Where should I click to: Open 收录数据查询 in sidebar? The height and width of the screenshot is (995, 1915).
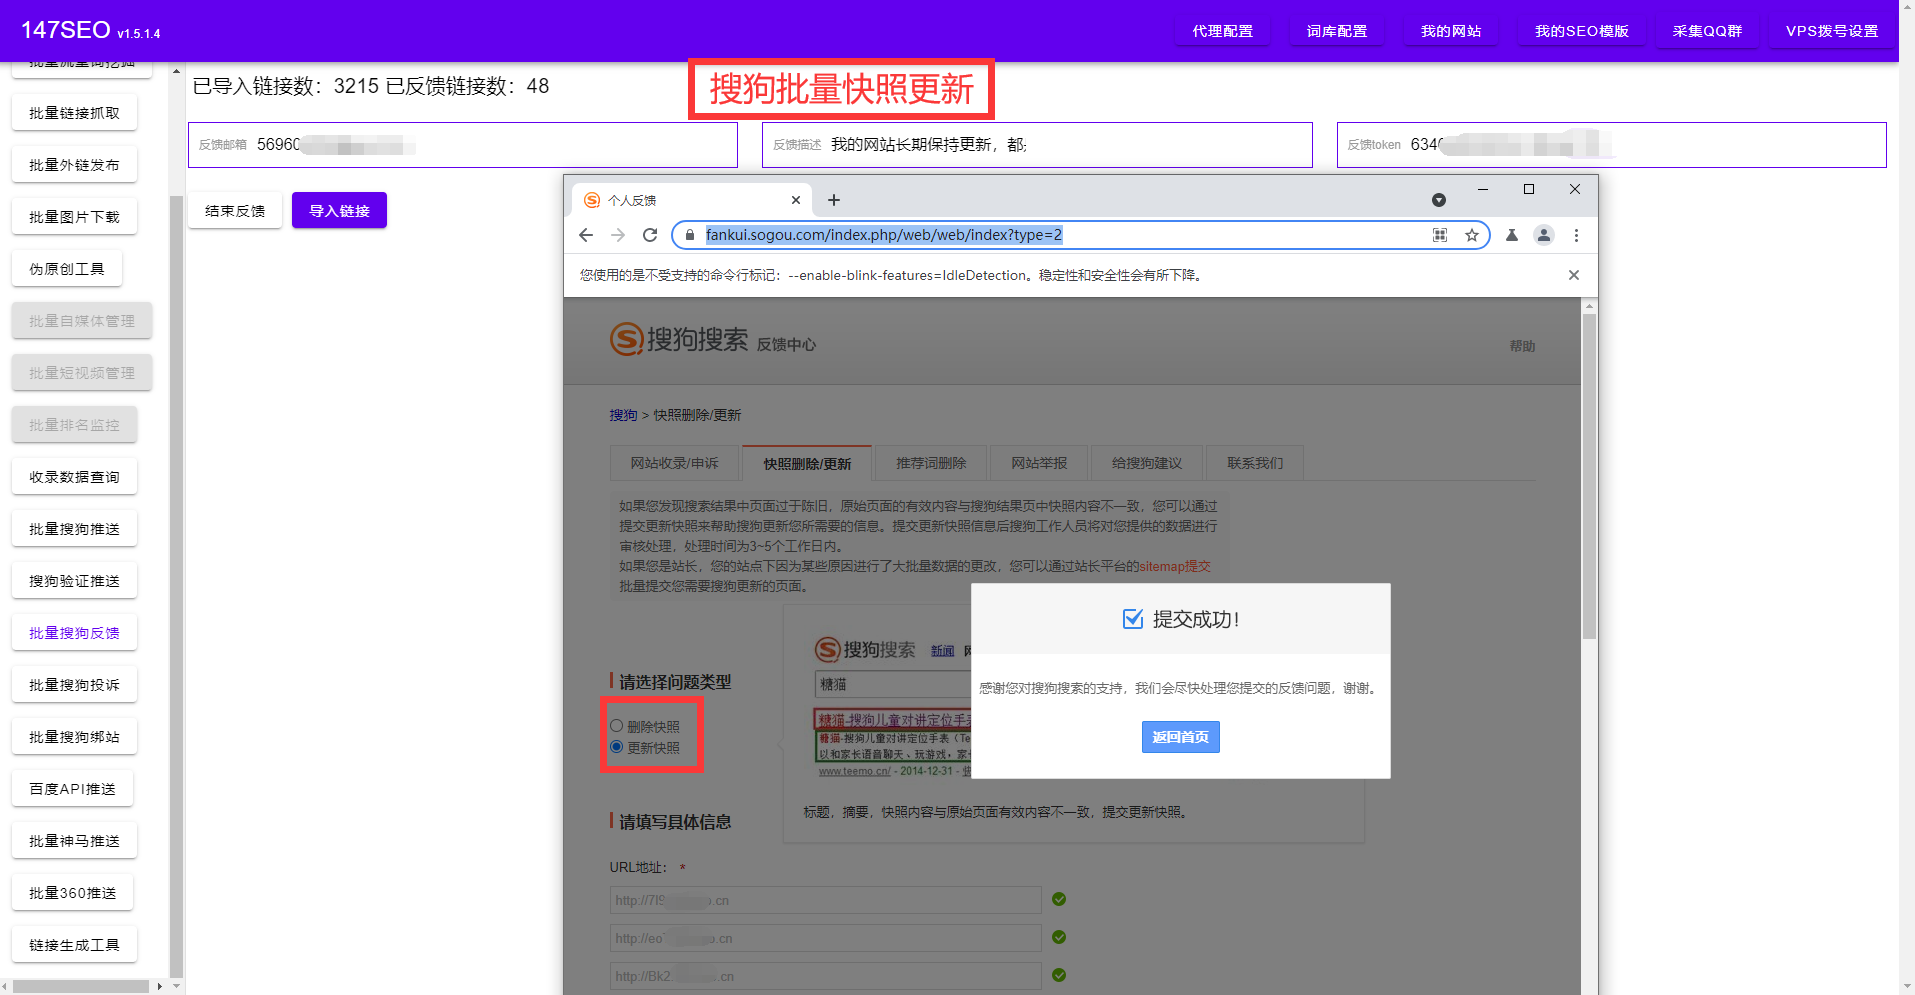[x=74, y=477]
